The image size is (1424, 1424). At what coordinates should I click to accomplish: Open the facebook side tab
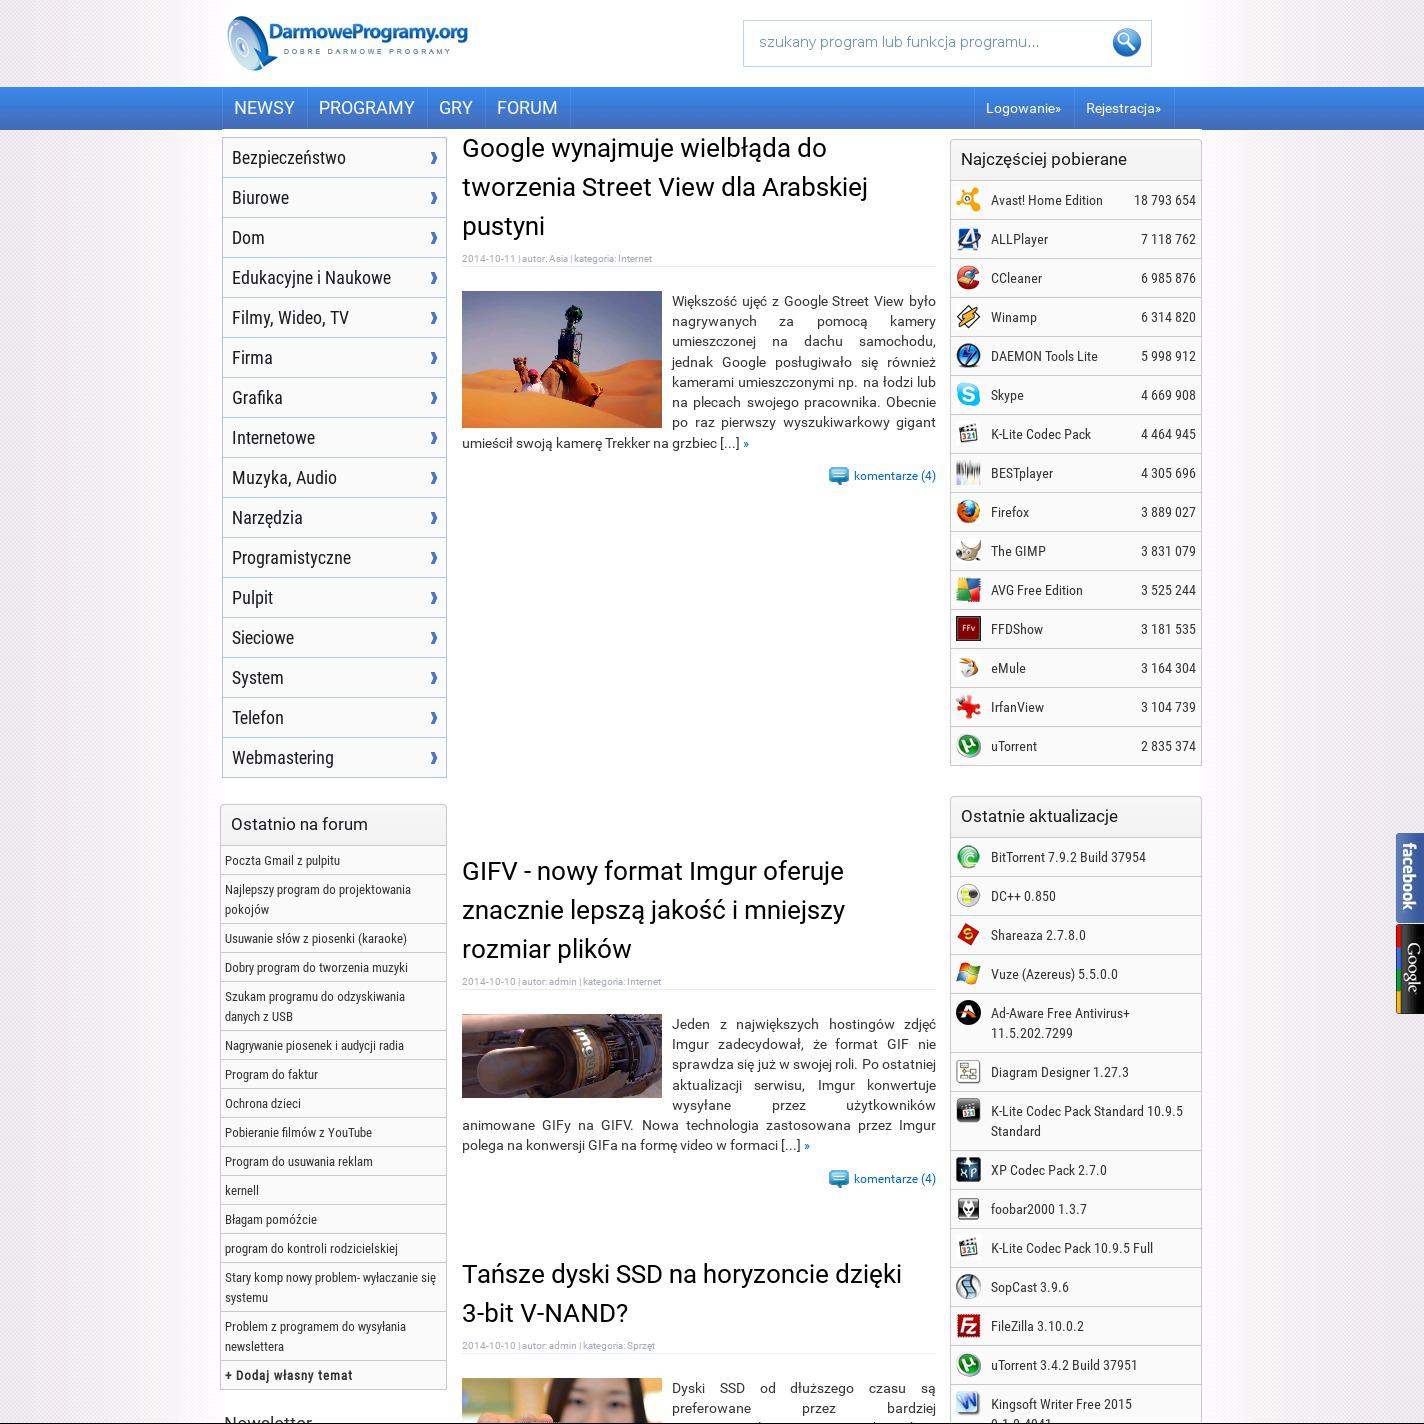pyautogui.click(x=1409, y=877)
